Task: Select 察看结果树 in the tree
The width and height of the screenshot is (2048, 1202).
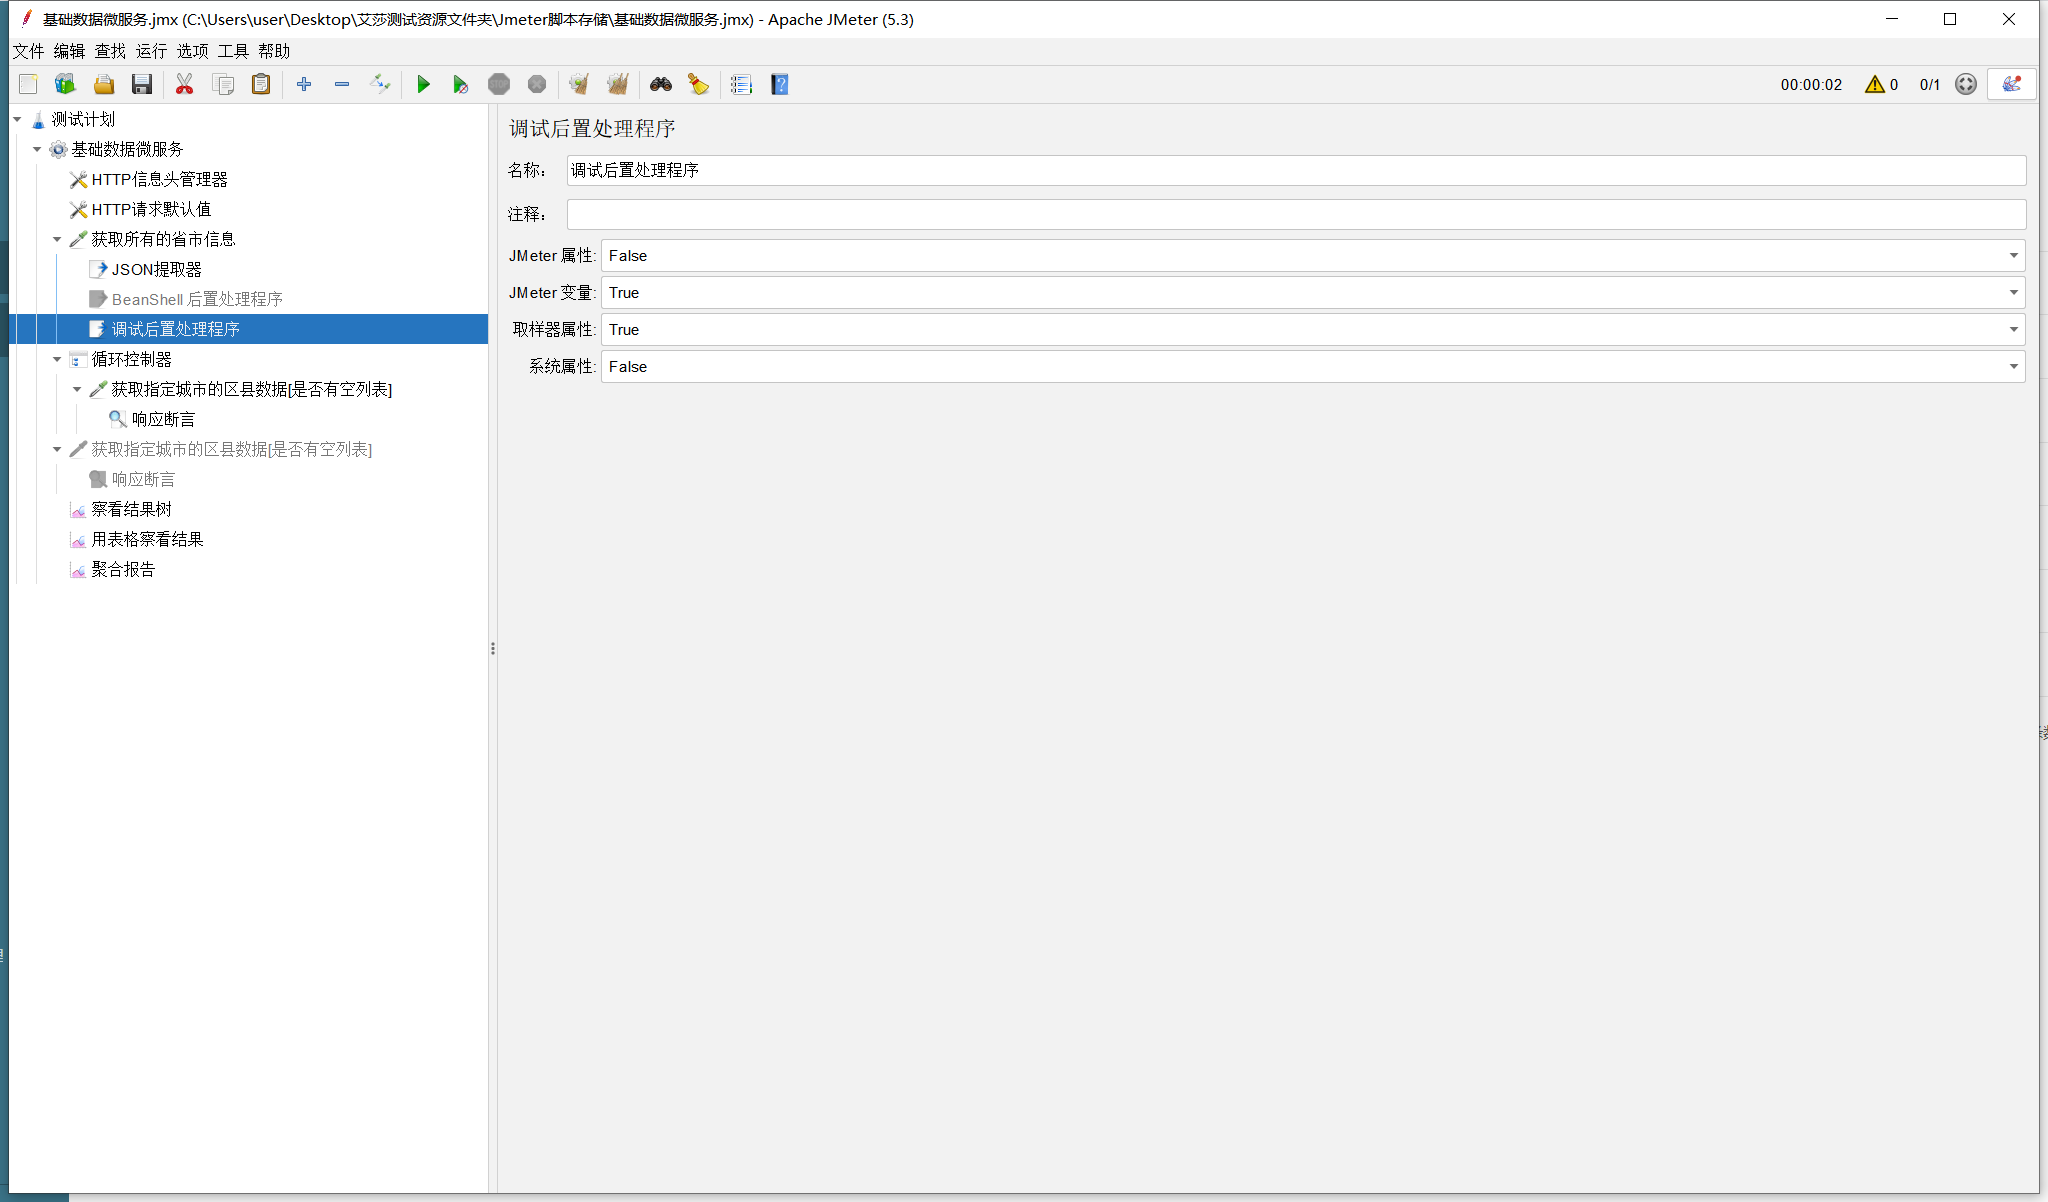Action: 131,509
